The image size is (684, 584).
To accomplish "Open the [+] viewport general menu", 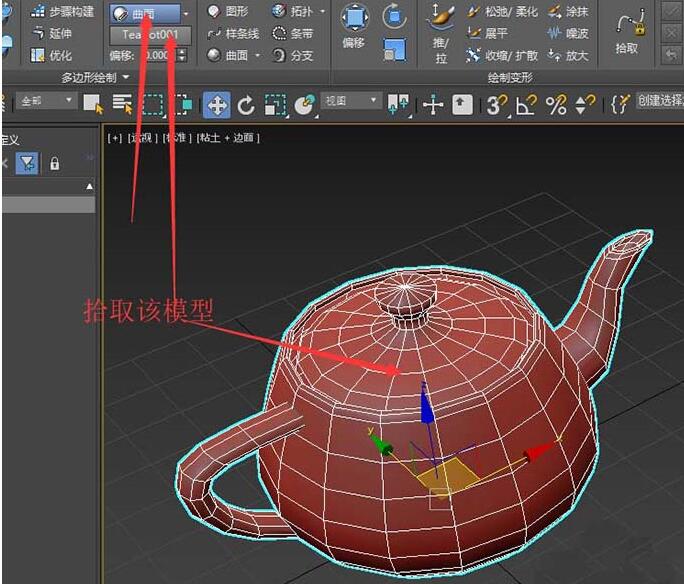I will click(114, 138).
